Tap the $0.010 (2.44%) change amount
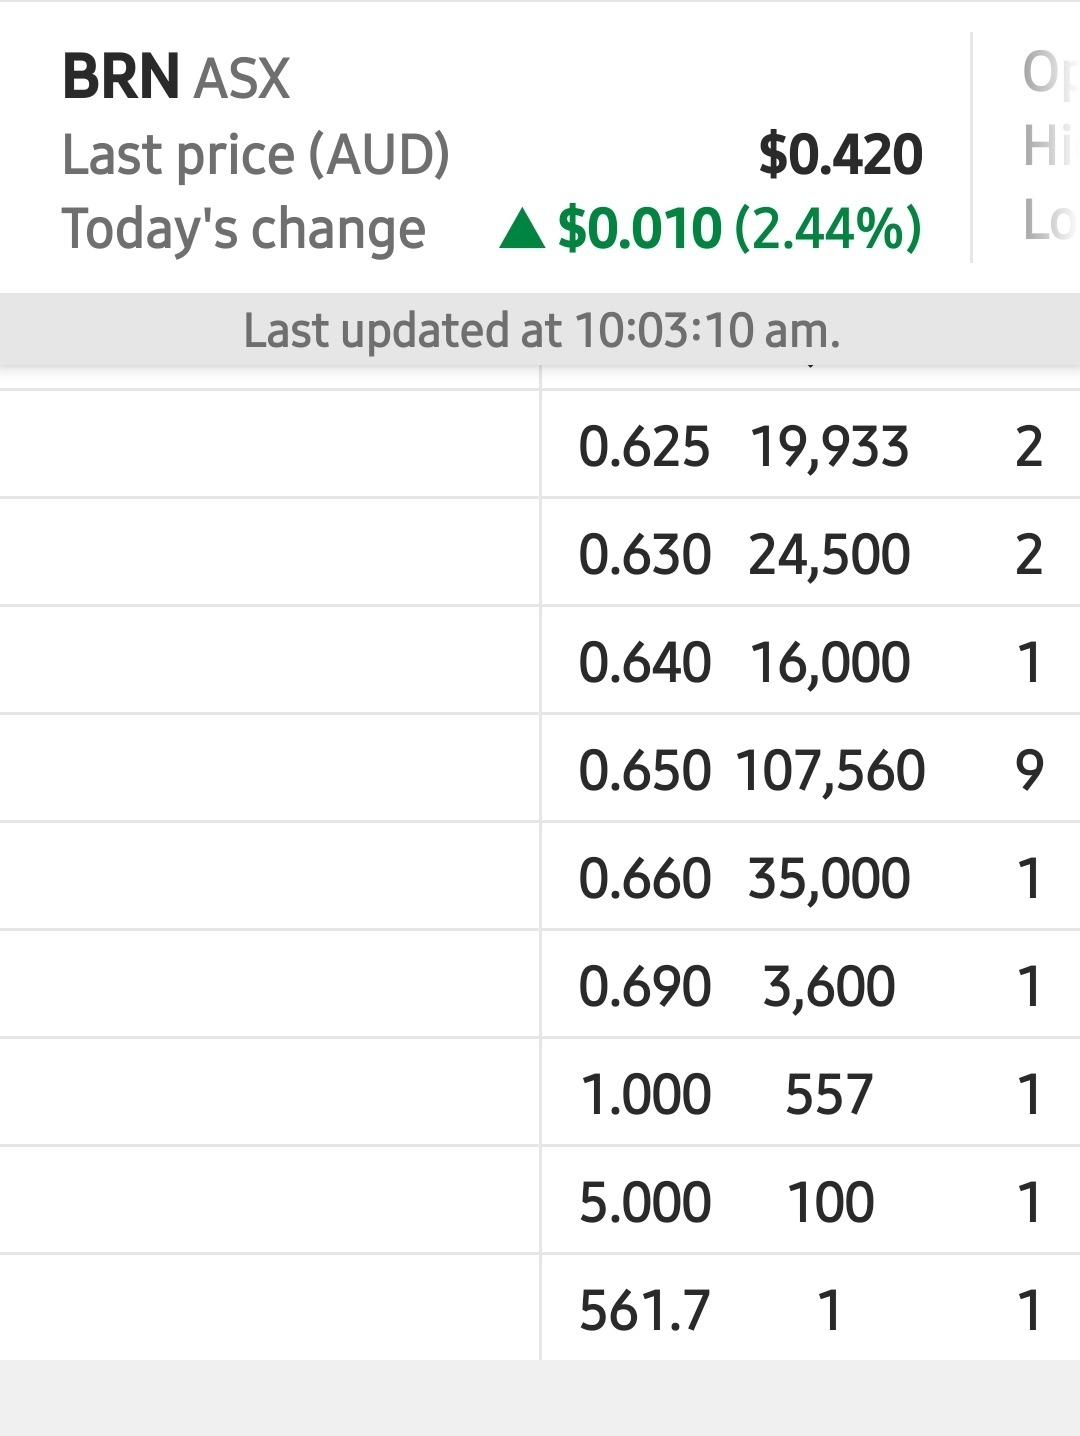The image size is (1080, 1436). point(739,229)
